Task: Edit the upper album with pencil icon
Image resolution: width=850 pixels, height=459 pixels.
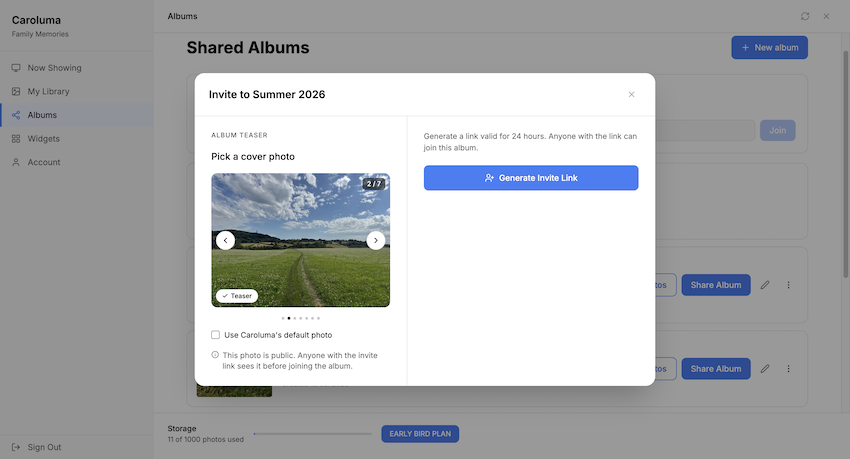Action: click(765, 285)
